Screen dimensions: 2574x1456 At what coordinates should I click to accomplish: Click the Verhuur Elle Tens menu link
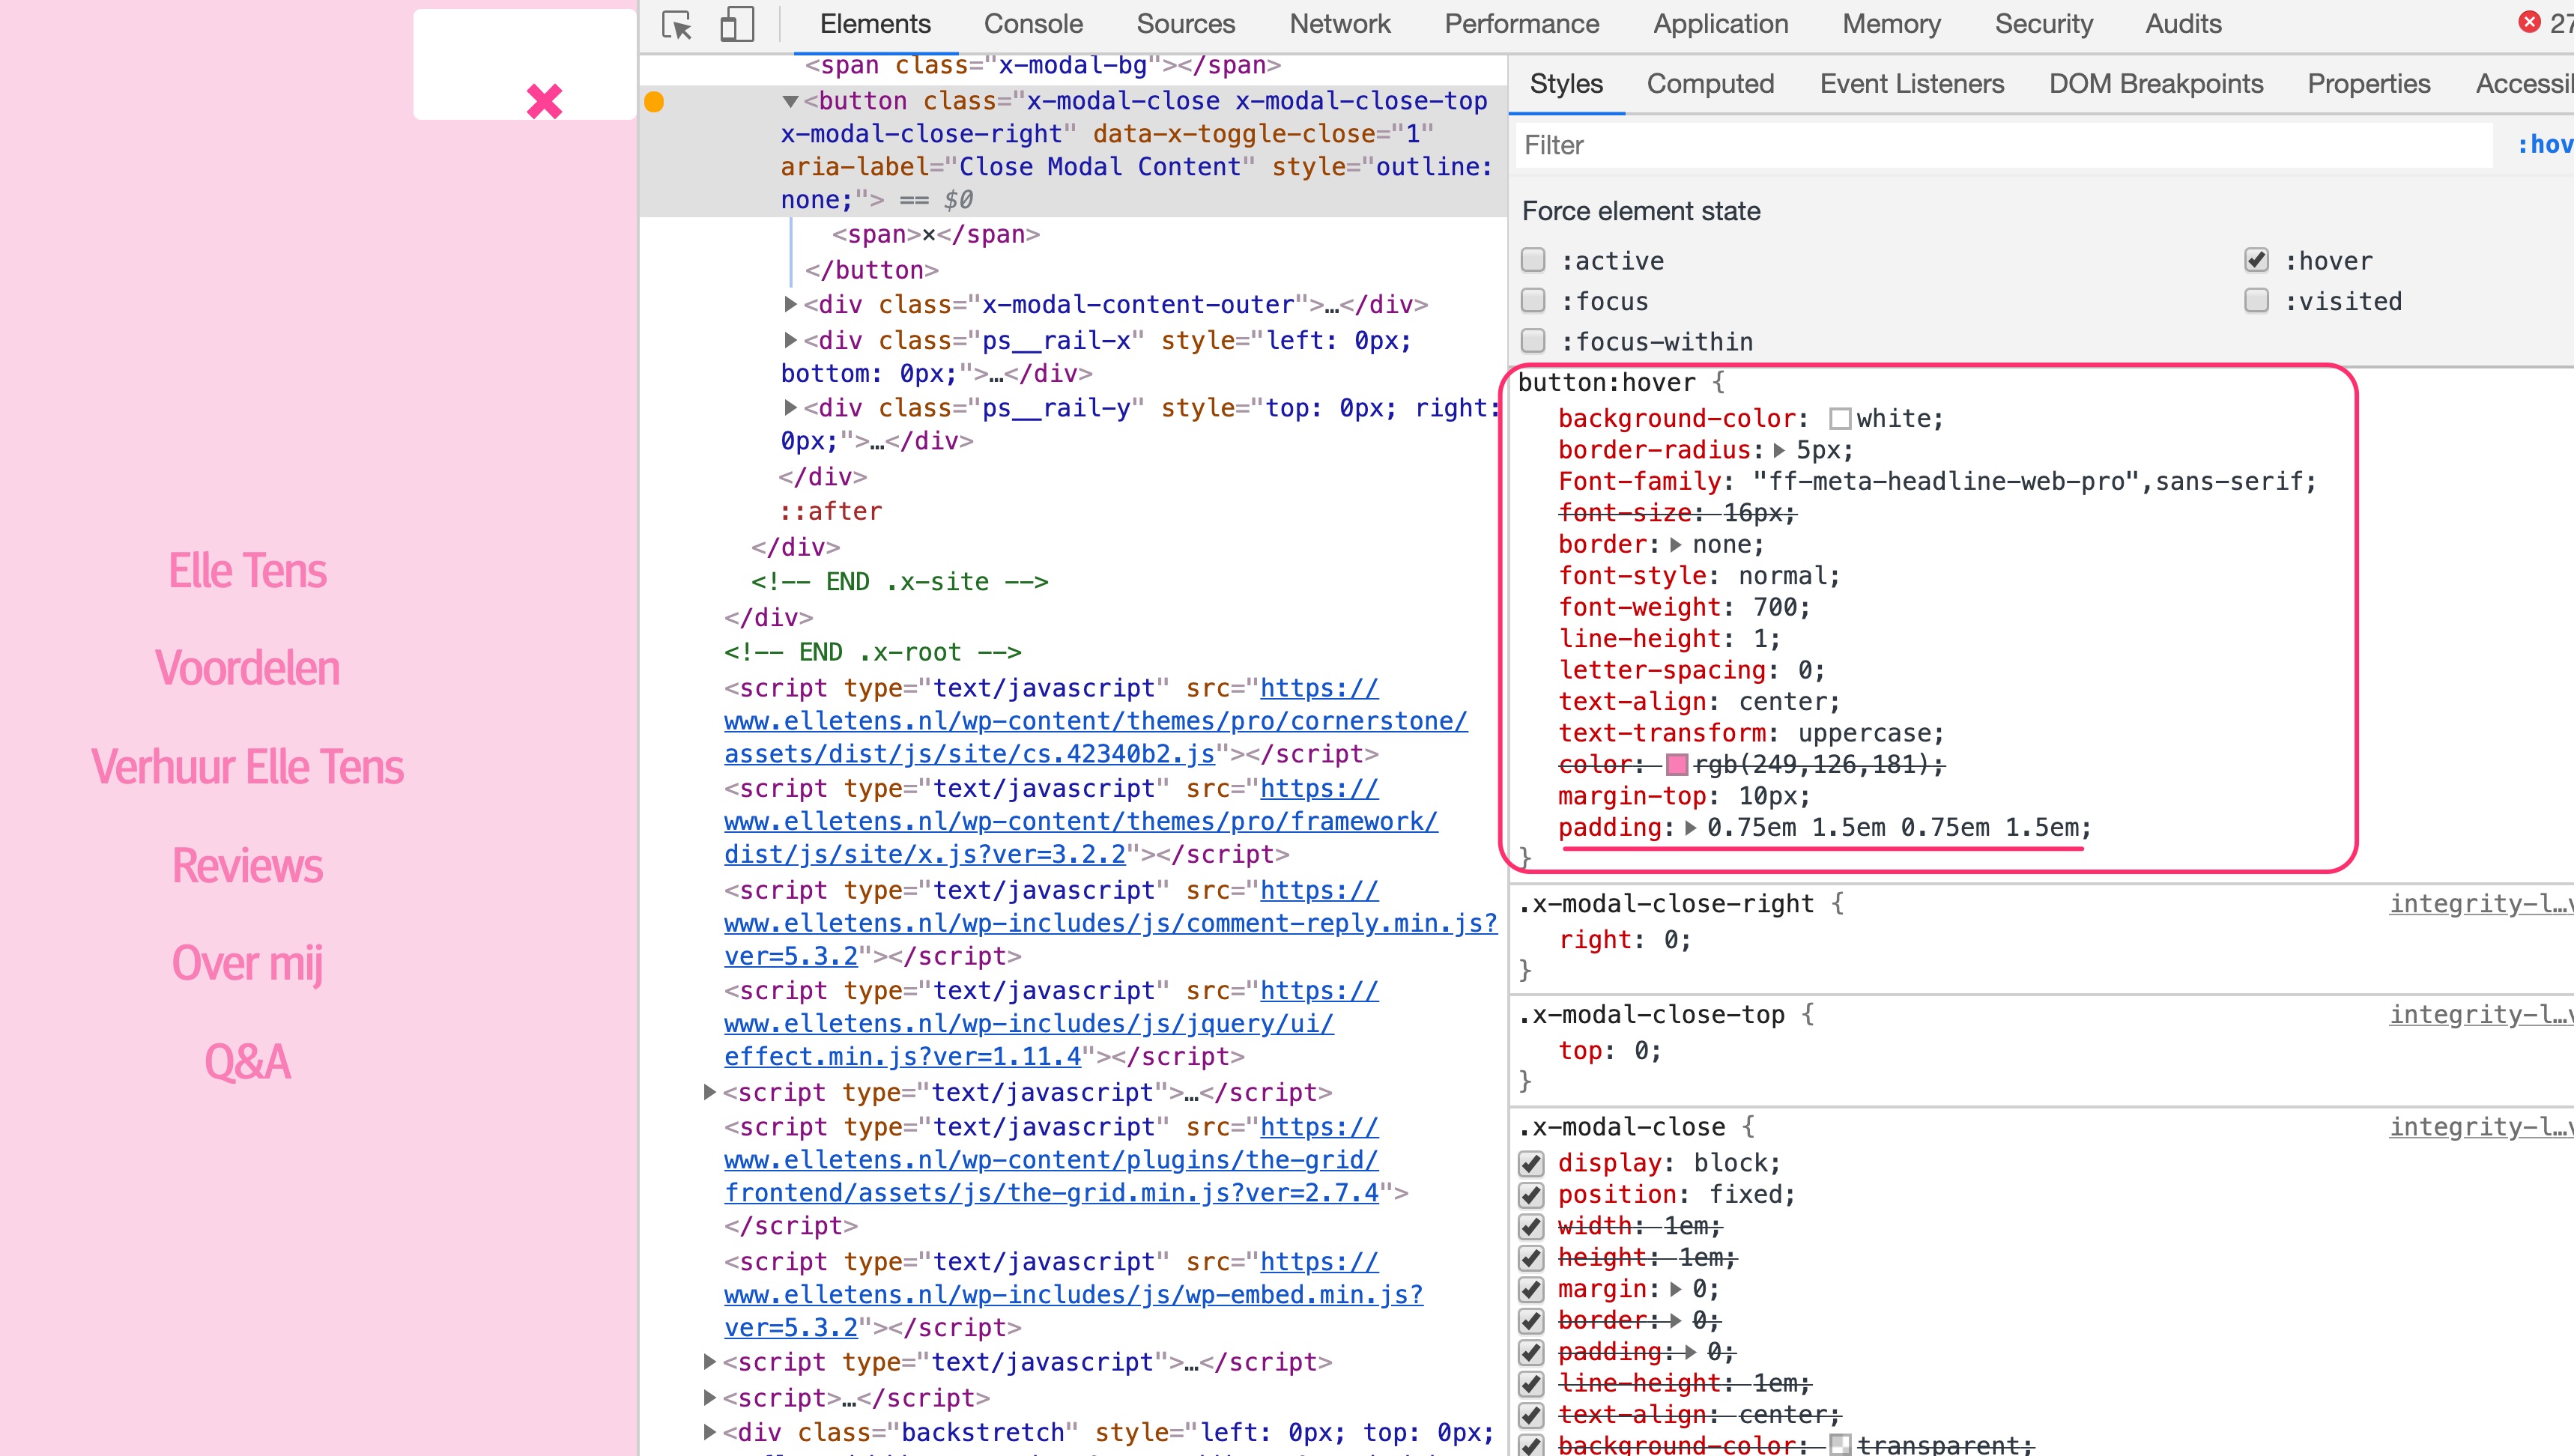pyautogui.click(x=247, y=767)
